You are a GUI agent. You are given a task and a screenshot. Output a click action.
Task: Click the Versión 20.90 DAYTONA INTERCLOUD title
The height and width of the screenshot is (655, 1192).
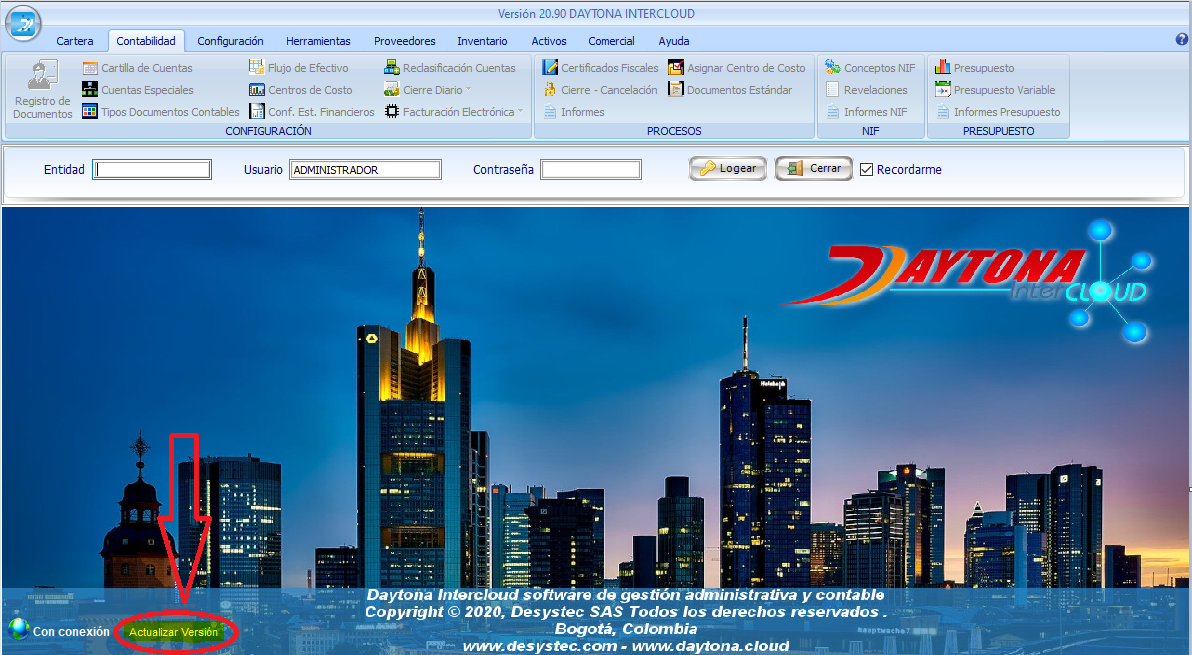pos(596,14)
